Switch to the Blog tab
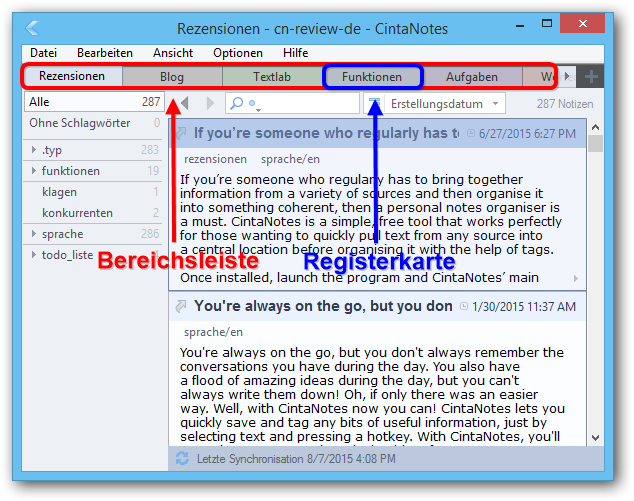The image size is (634, 501). (172, 77)
